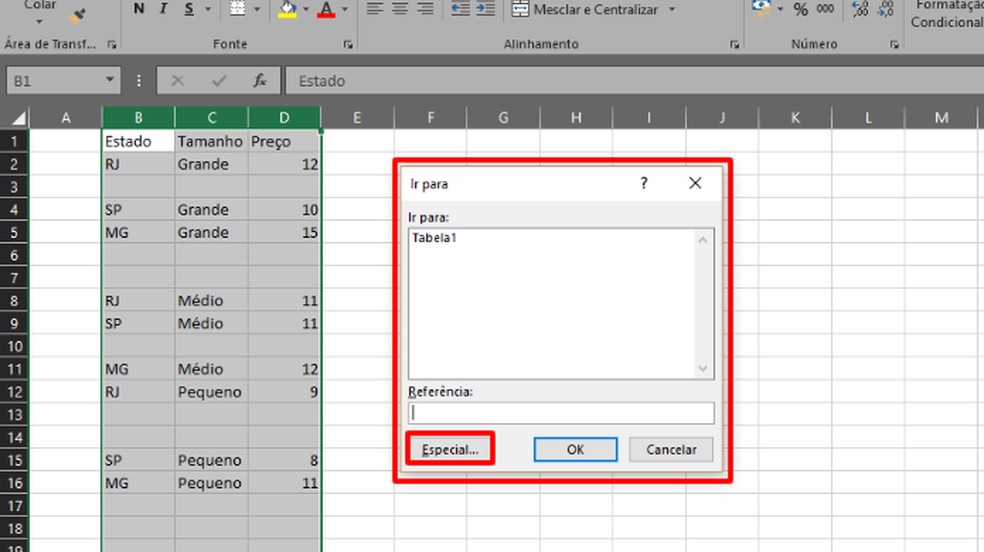Click the formula bar showing Estado
The image size is (984, 552).
(x=634, y=81)
